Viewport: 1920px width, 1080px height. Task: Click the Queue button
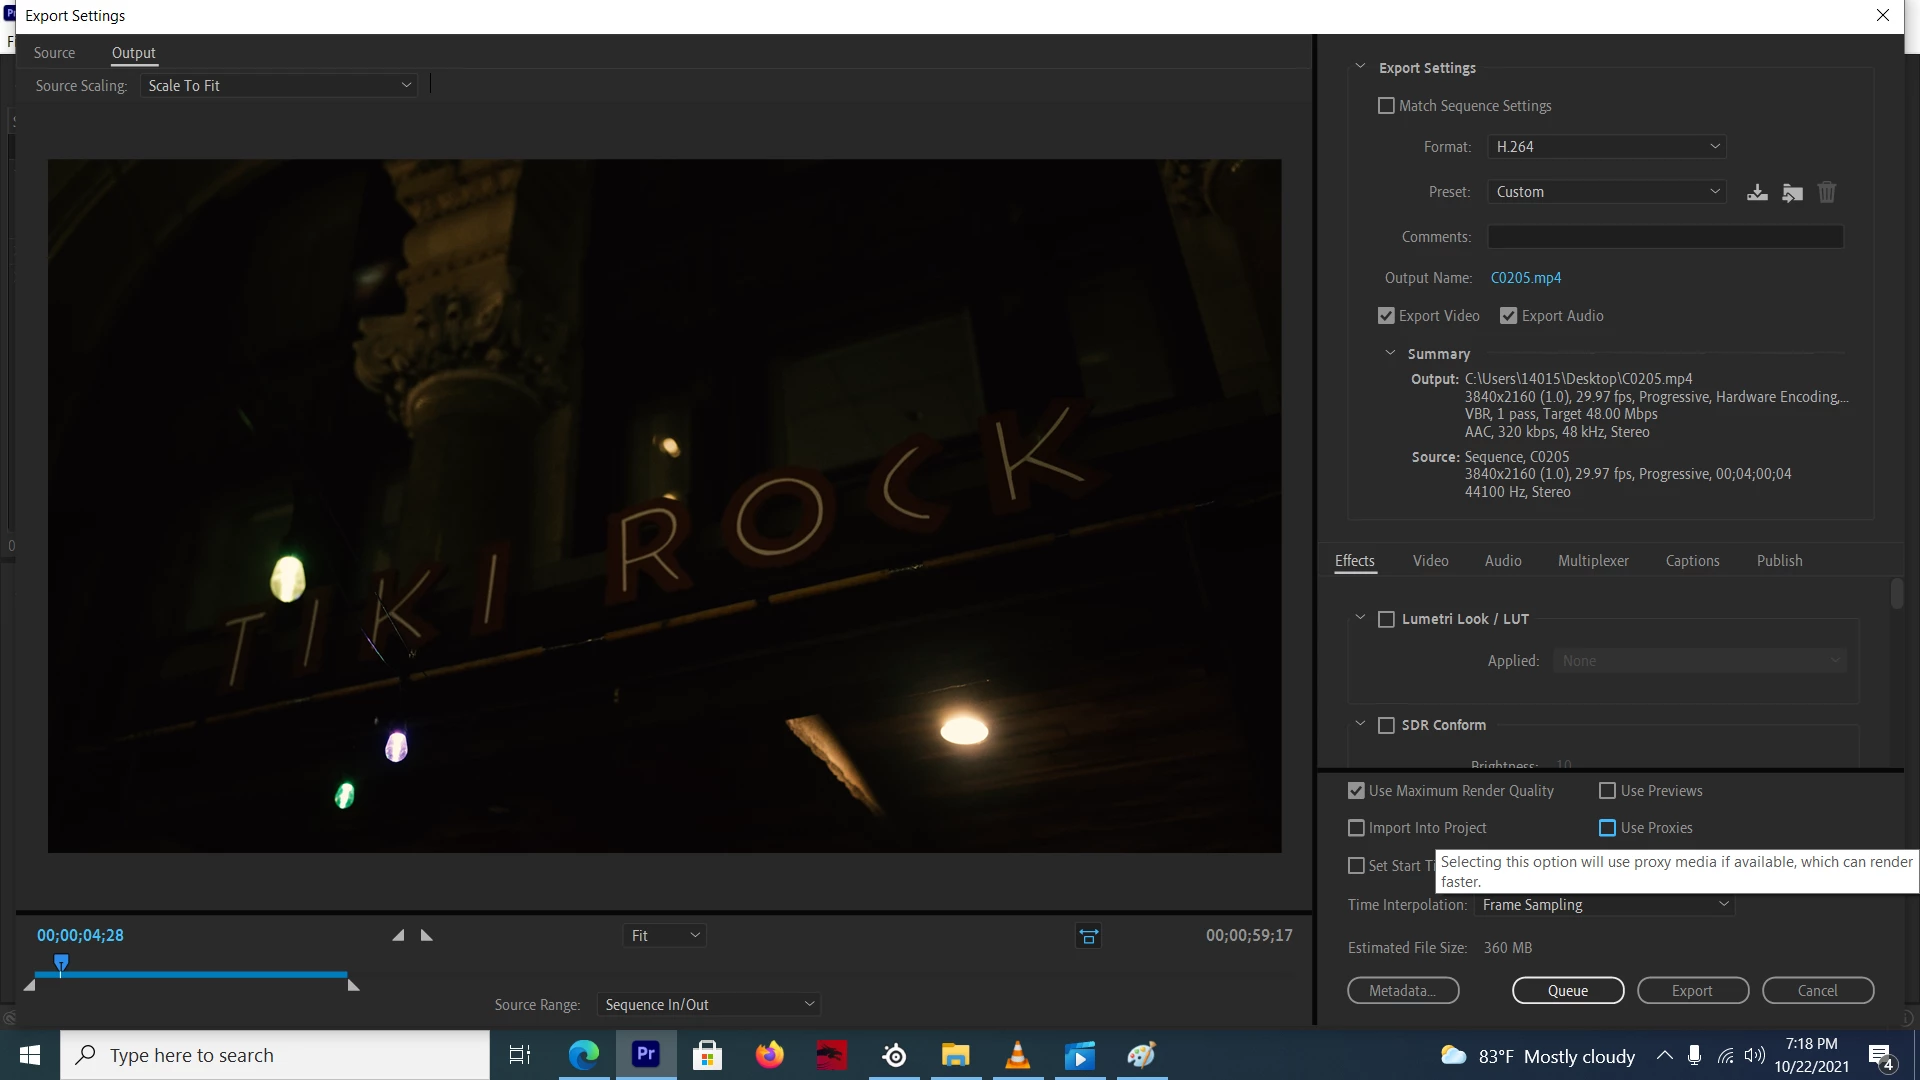pyautogui.click(x=1567, y=990)
